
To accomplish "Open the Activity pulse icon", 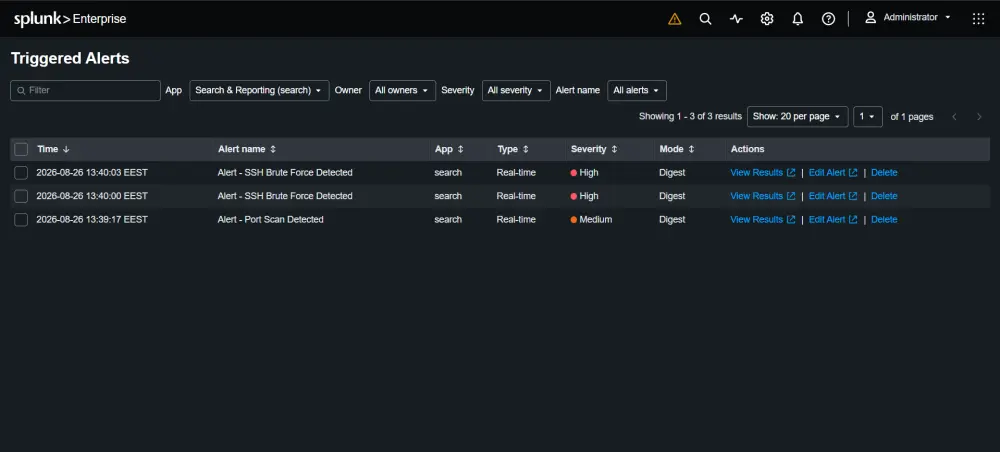I will point(736,19).
